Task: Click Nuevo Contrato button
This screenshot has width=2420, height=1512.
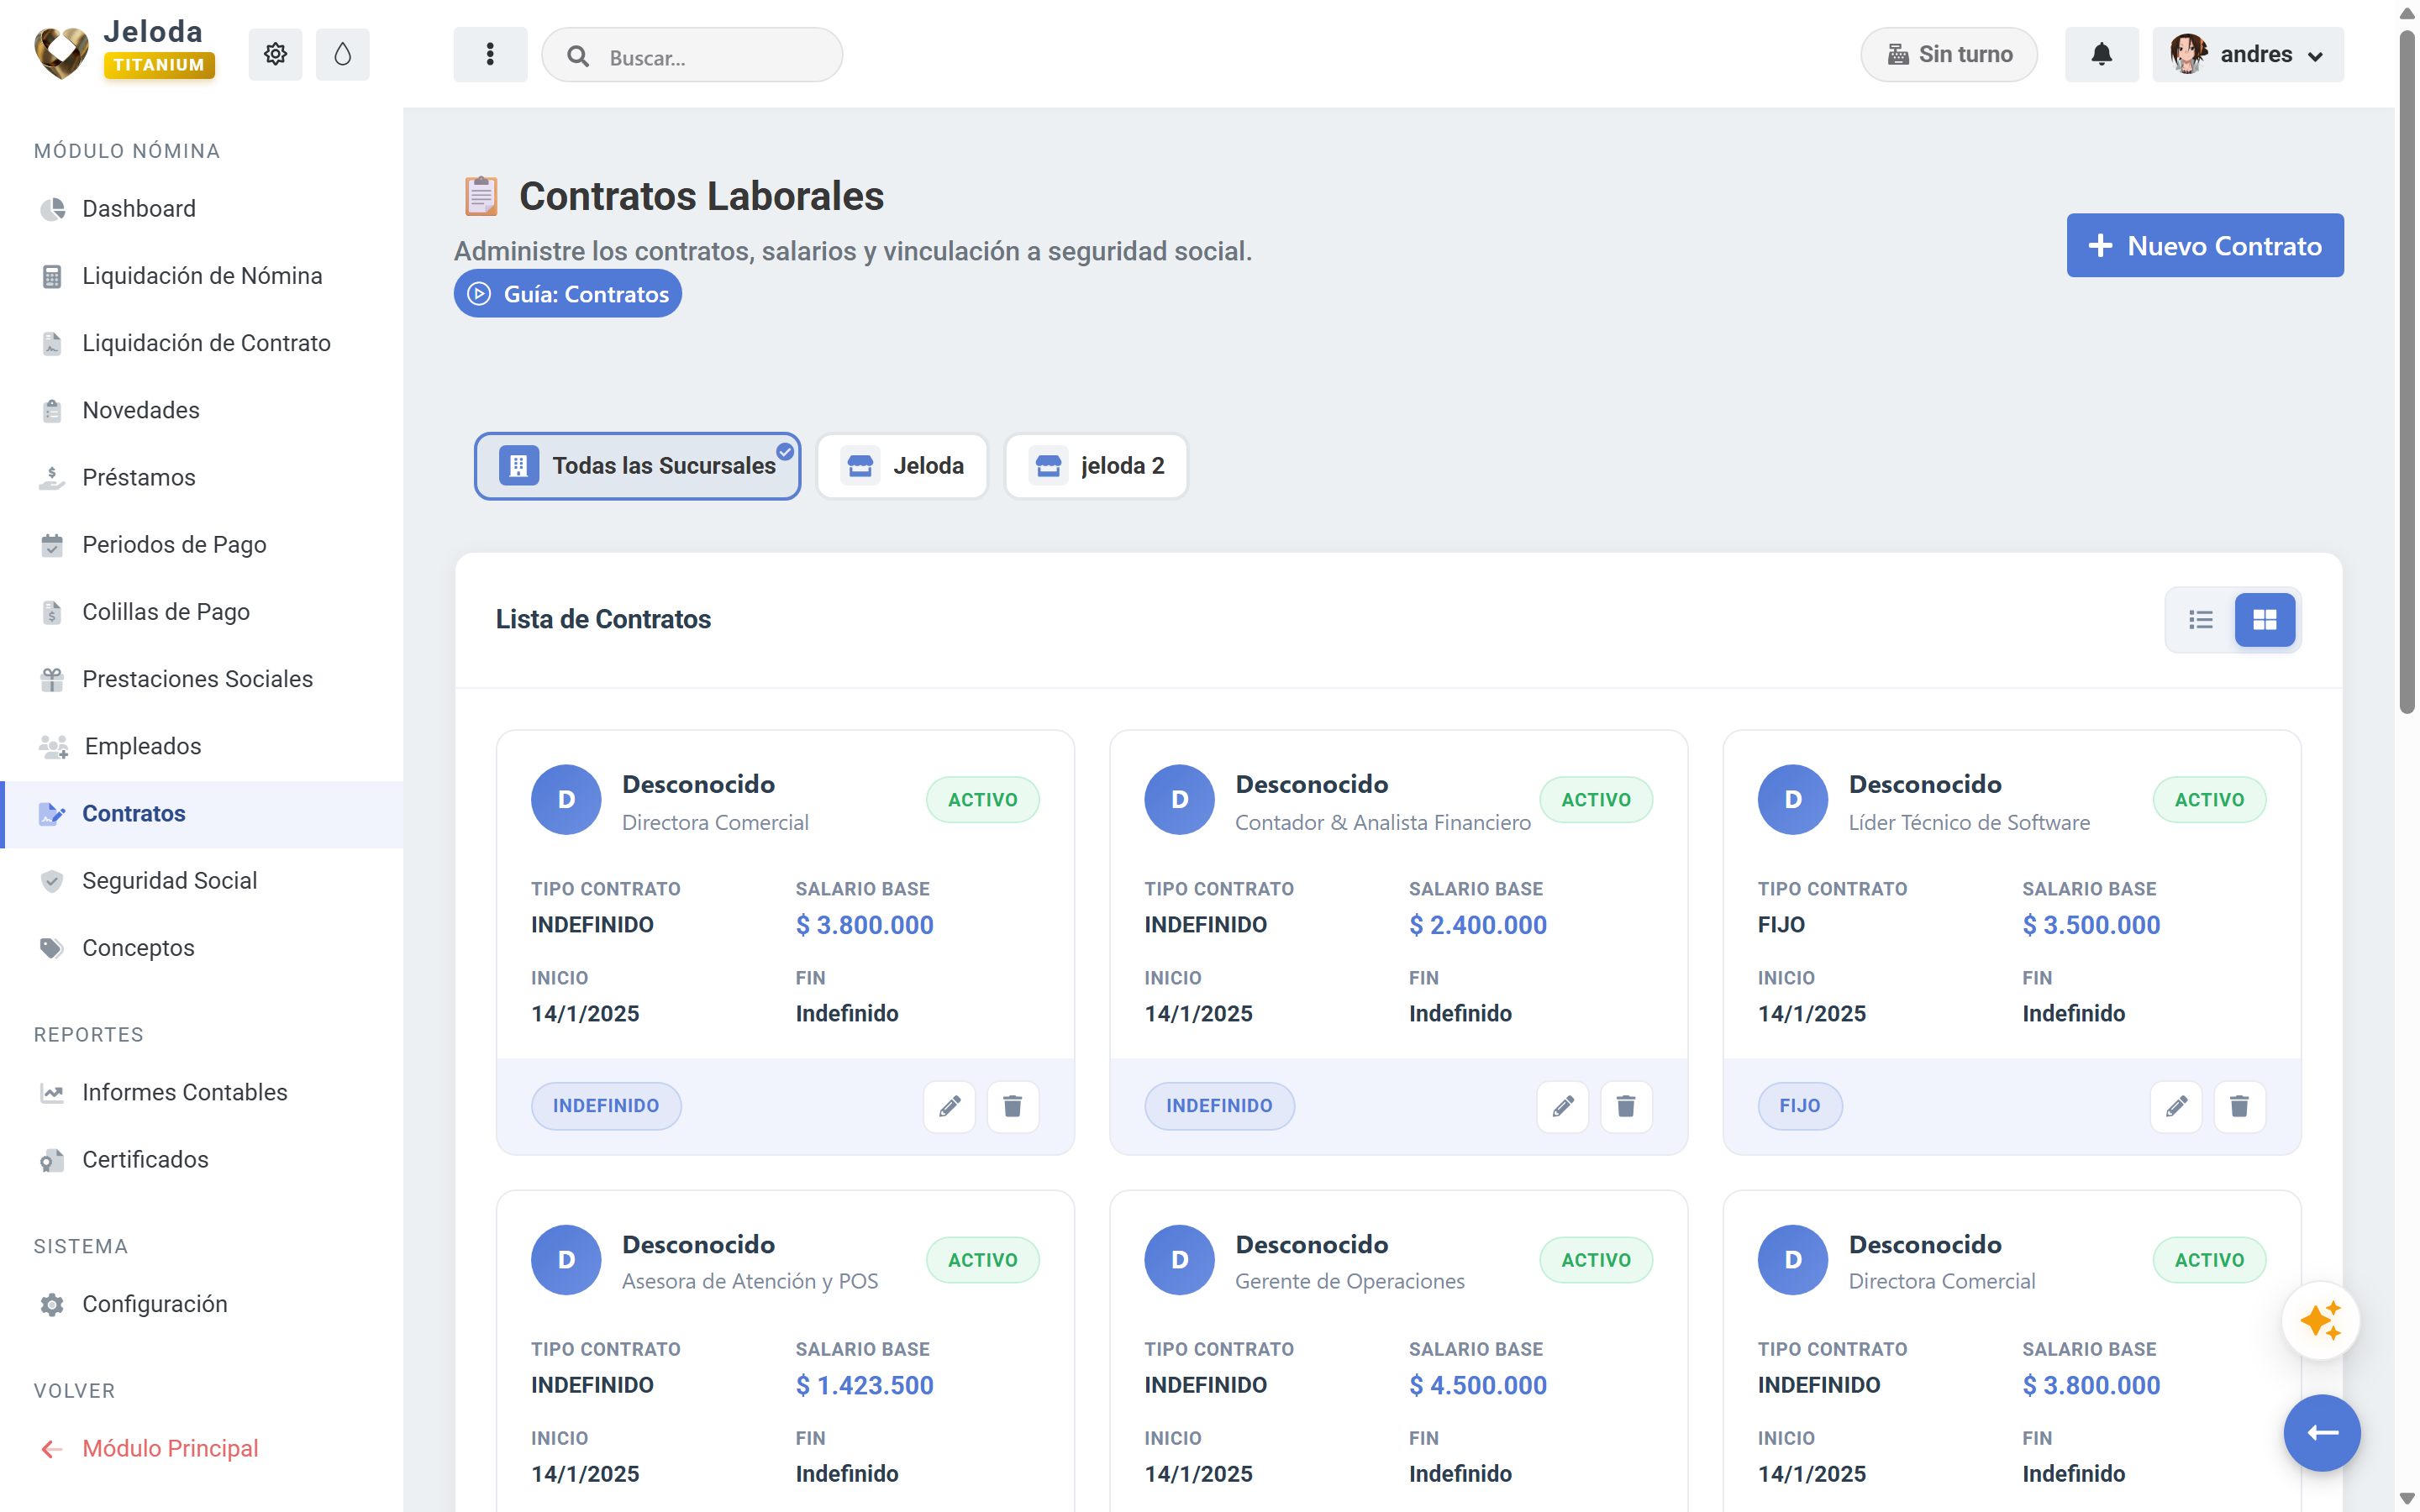Action: click(2204, 245)
